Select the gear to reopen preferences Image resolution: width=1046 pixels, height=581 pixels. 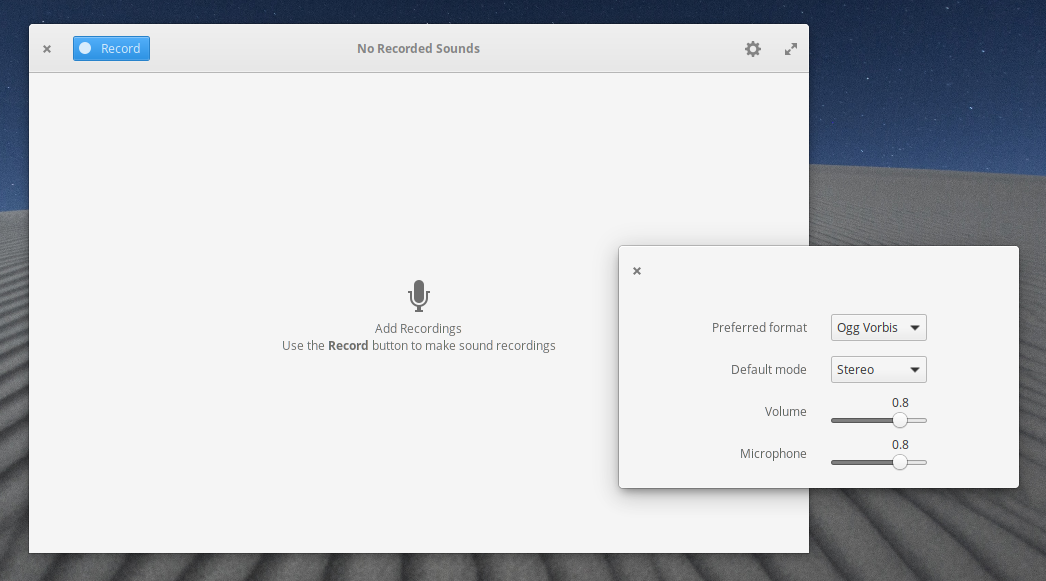point(753,48)
